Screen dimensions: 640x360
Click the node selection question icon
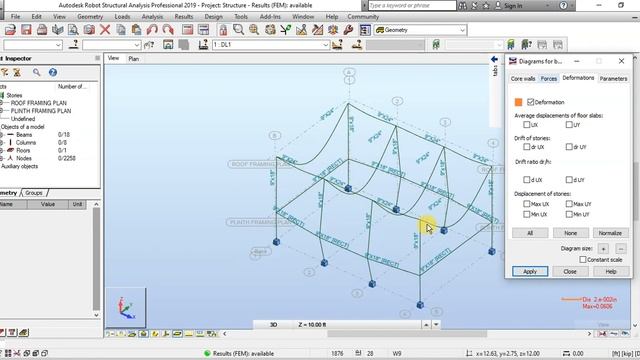click(x=73, y=44)
